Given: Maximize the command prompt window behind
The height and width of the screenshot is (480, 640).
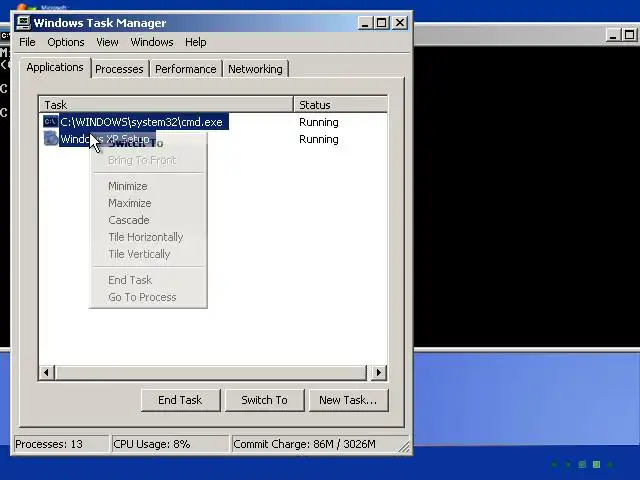Looking at the screenshot, I should [629, 35].
